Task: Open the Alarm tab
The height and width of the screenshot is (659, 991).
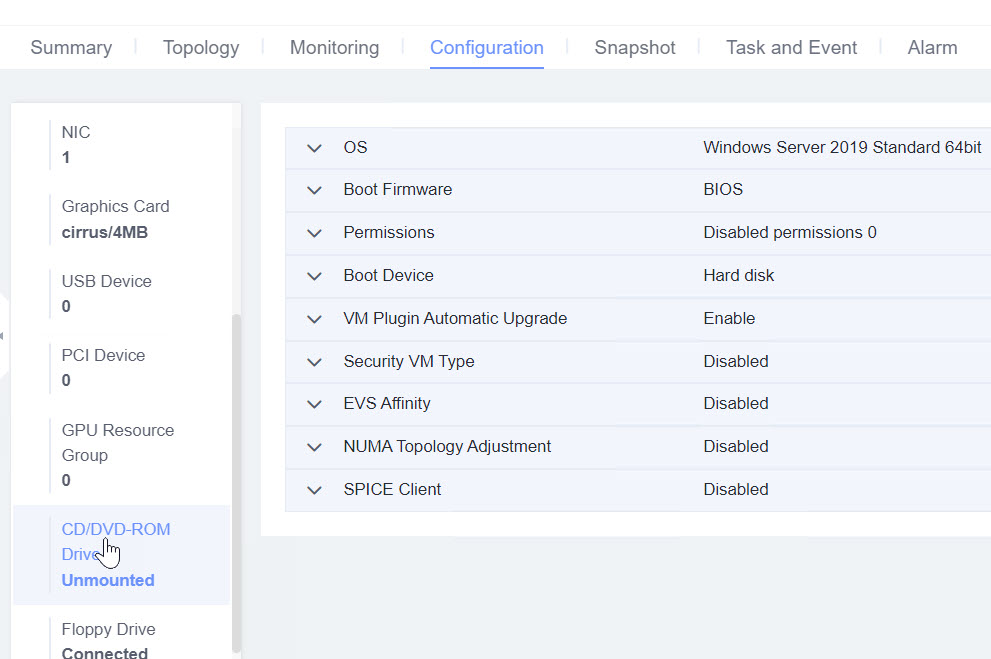Action: [x=932, y=47]
